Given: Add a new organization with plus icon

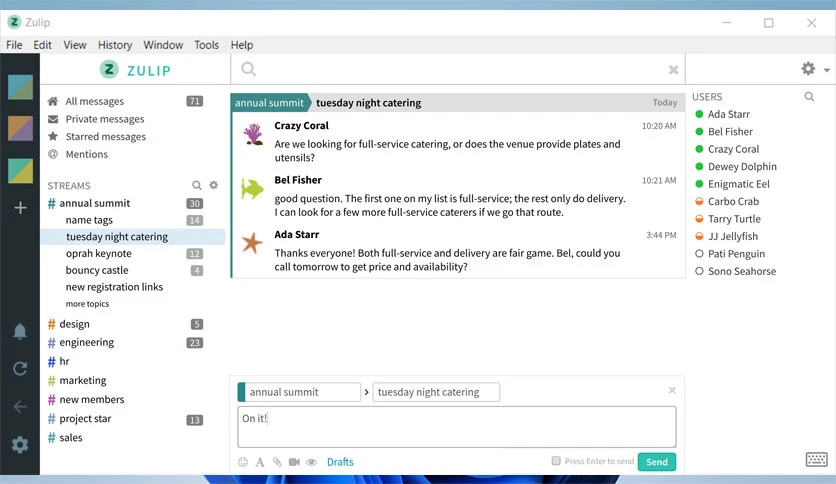Looking at the screenshot, I should (x=20, y=207).
